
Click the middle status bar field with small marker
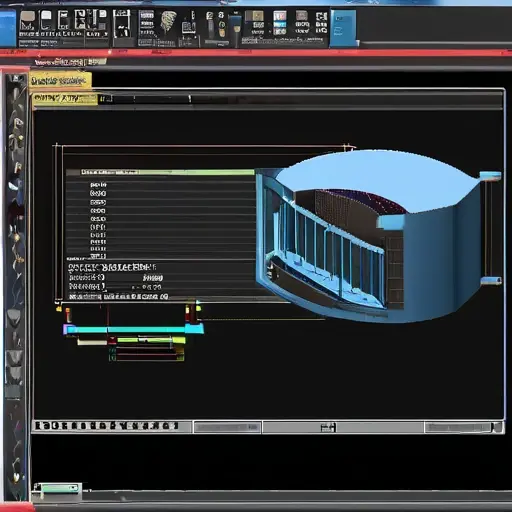click(343, 427)
